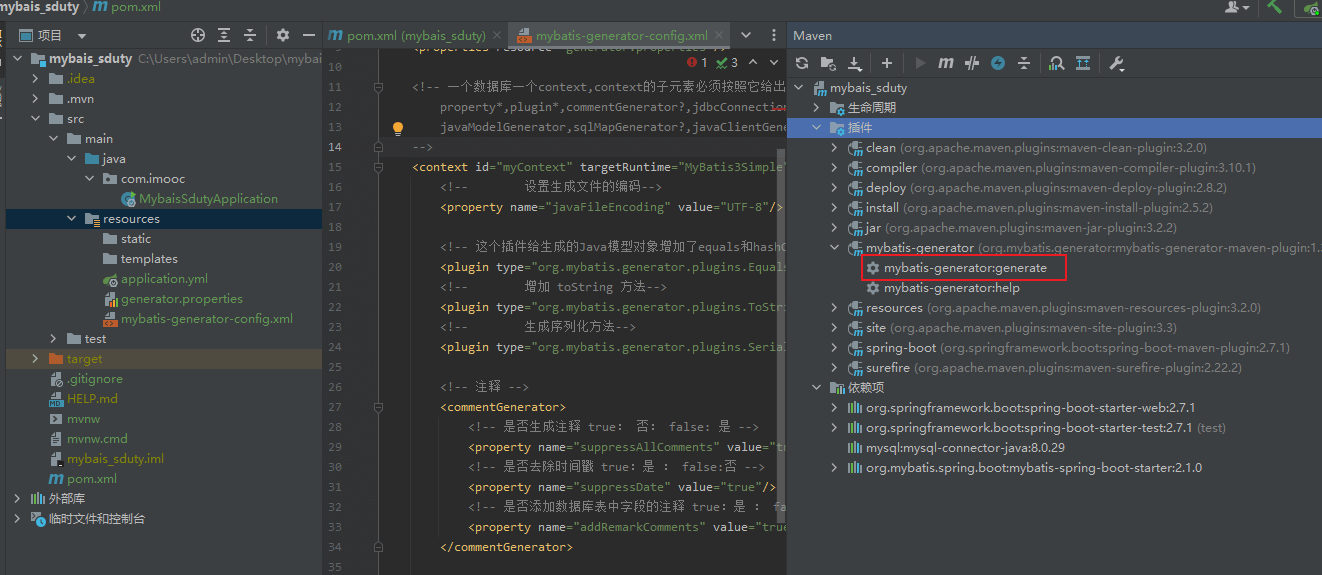Click fold marker on commentGenerator line
The width and height of the screenshot is (1322, 575).
click(379, 407)
